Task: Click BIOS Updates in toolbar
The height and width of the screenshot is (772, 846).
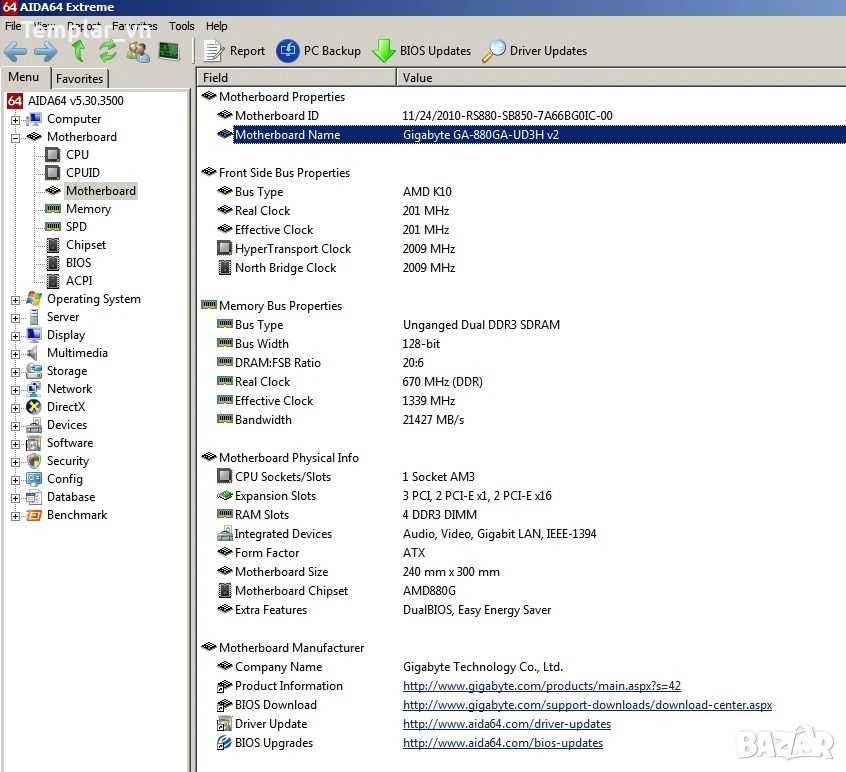Action: (421, 51)
